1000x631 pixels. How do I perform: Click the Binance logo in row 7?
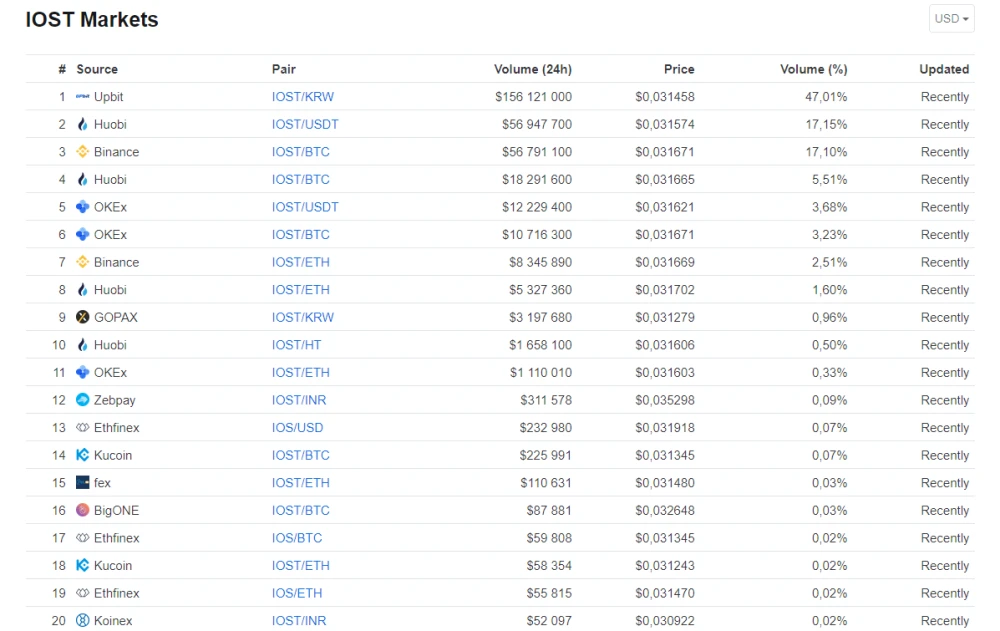point(82,262)
